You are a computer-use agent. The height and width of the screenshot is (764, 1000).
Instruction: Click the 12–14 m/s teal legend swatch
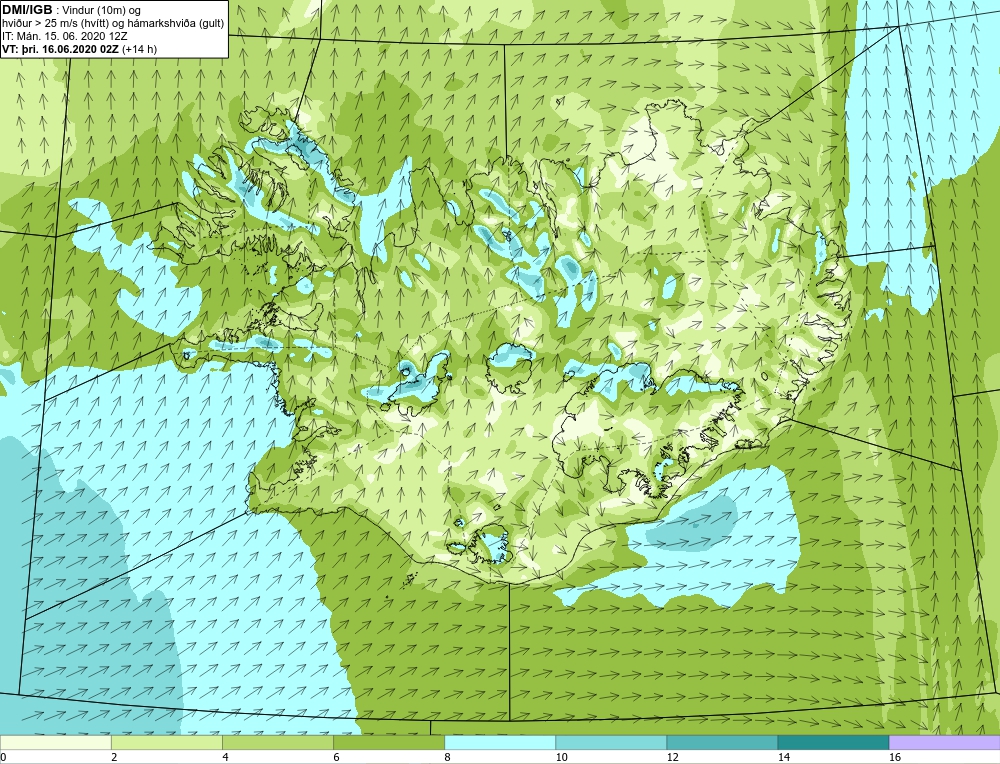point(721,742)
